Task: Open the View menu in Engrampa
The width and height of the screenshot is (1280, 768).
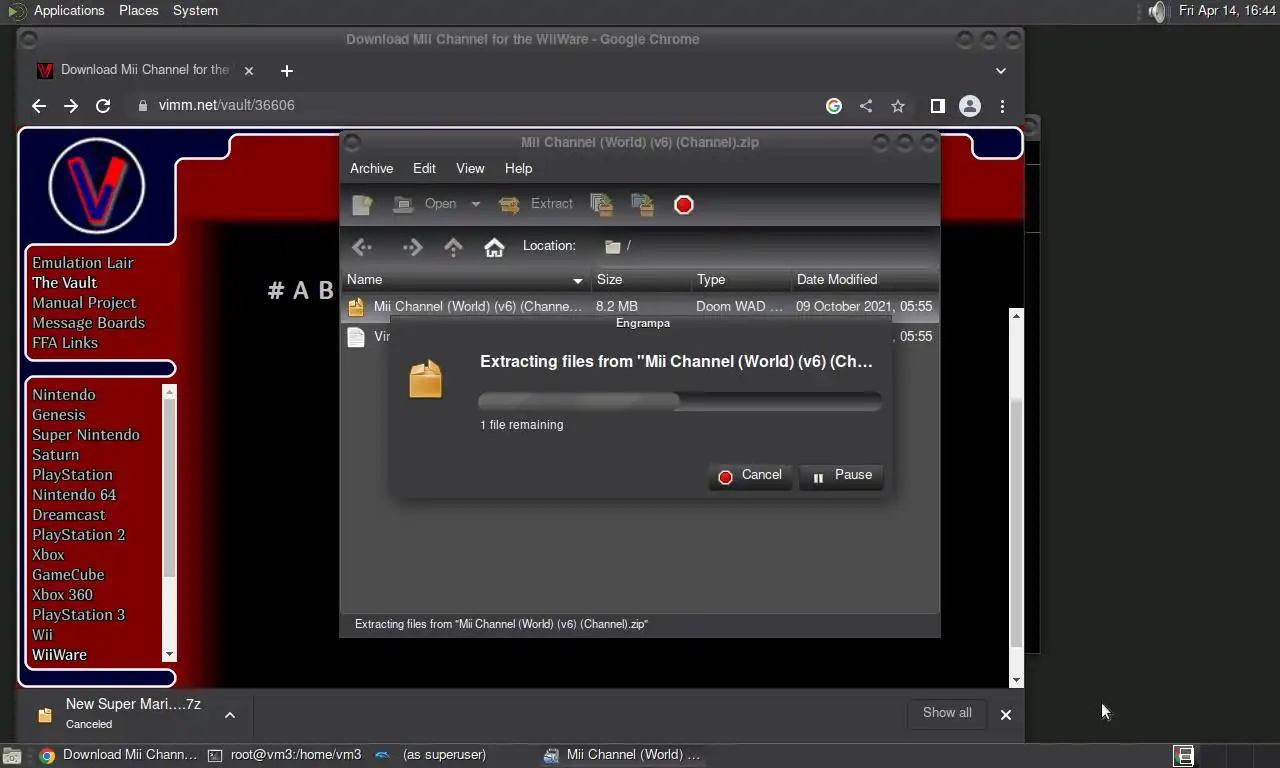Action: tap(470, 168)
